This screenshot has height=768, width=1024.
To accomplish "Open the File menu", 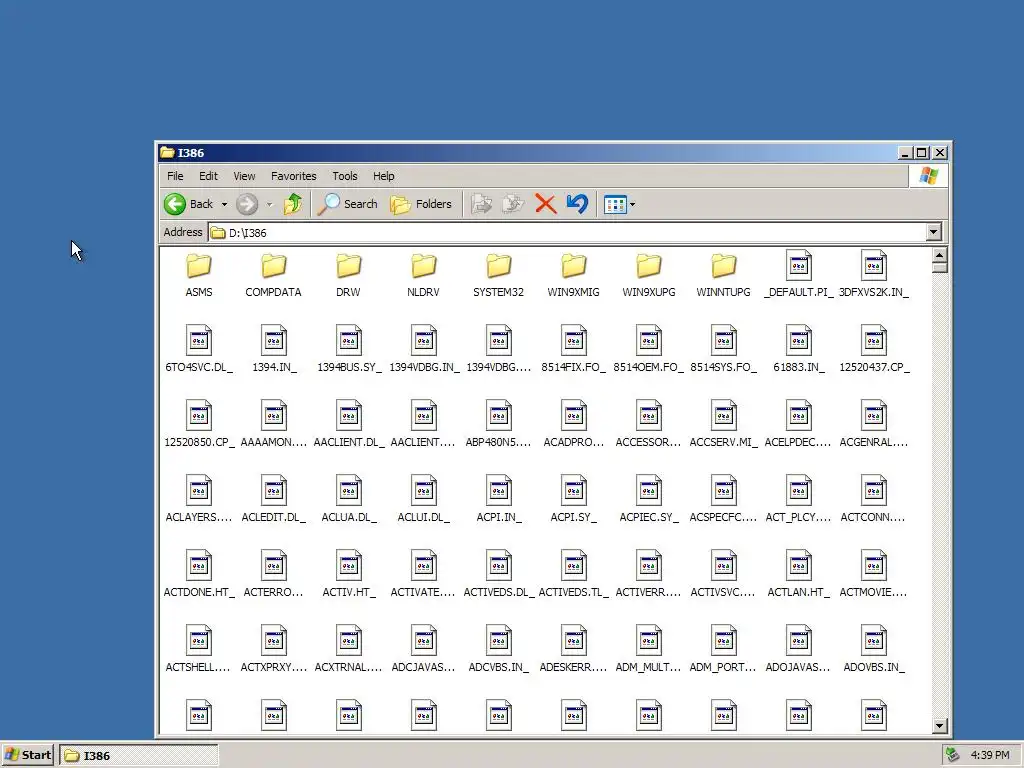I will click(x=175, y=176).
